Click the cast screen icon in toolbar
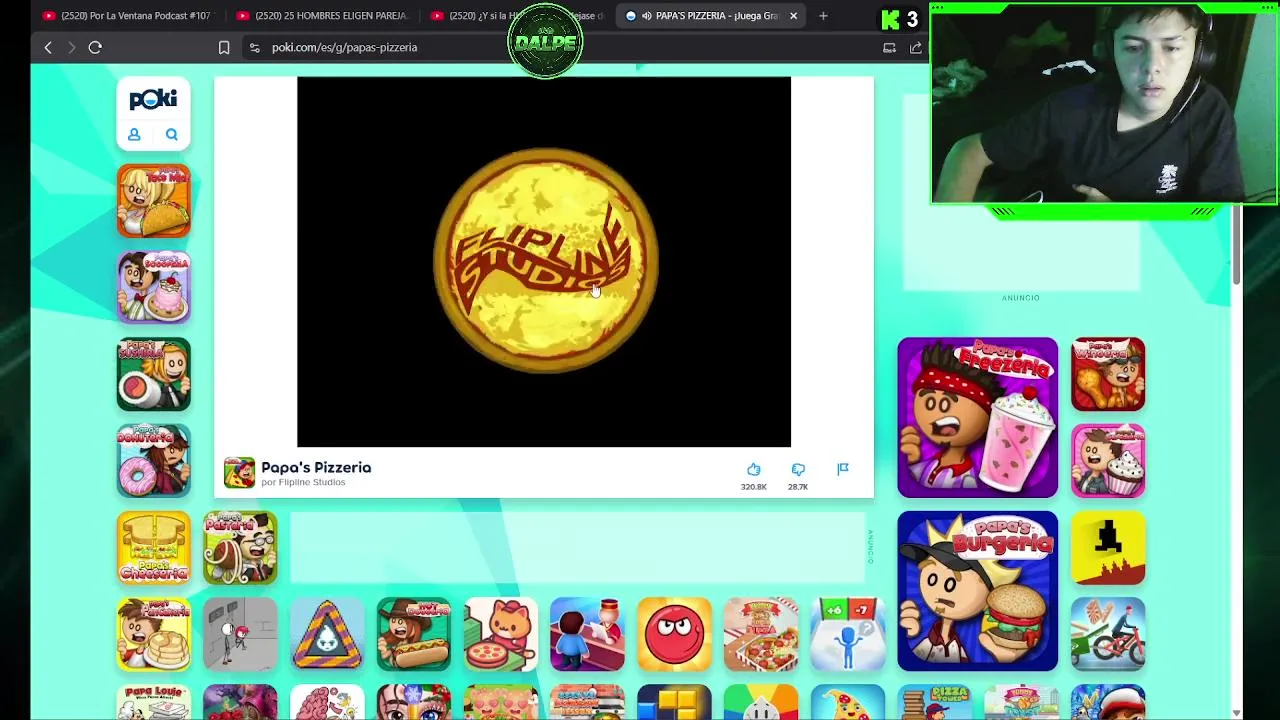 [x=889, y=47]
